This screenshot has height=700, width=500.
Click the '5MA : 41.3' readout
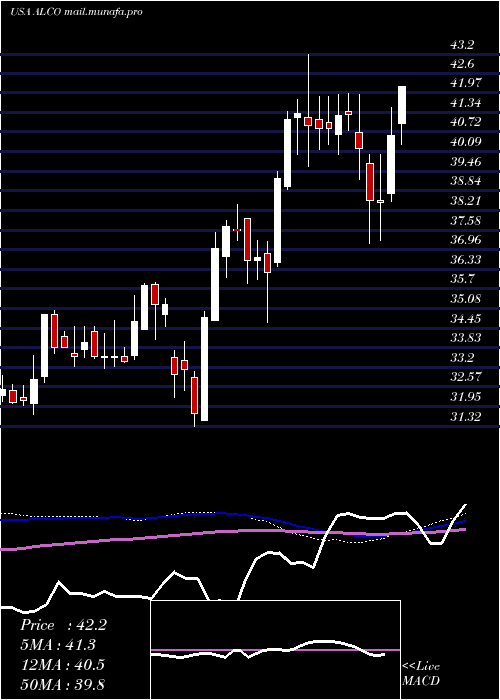[x=59, y=645]
